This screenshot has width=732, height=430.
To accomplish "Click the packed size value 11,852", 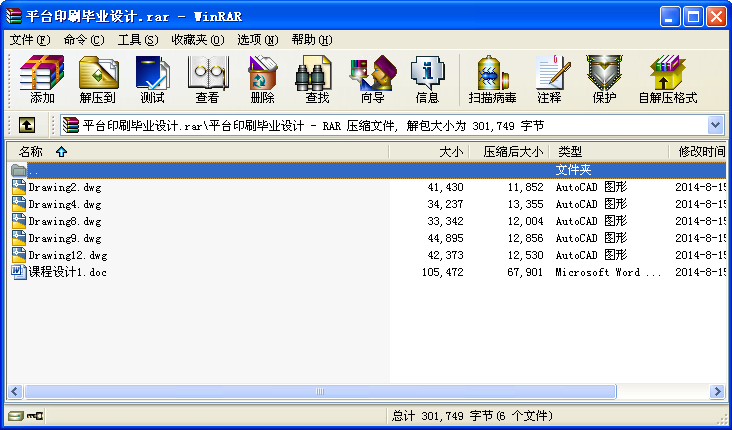I will point(525,188).
